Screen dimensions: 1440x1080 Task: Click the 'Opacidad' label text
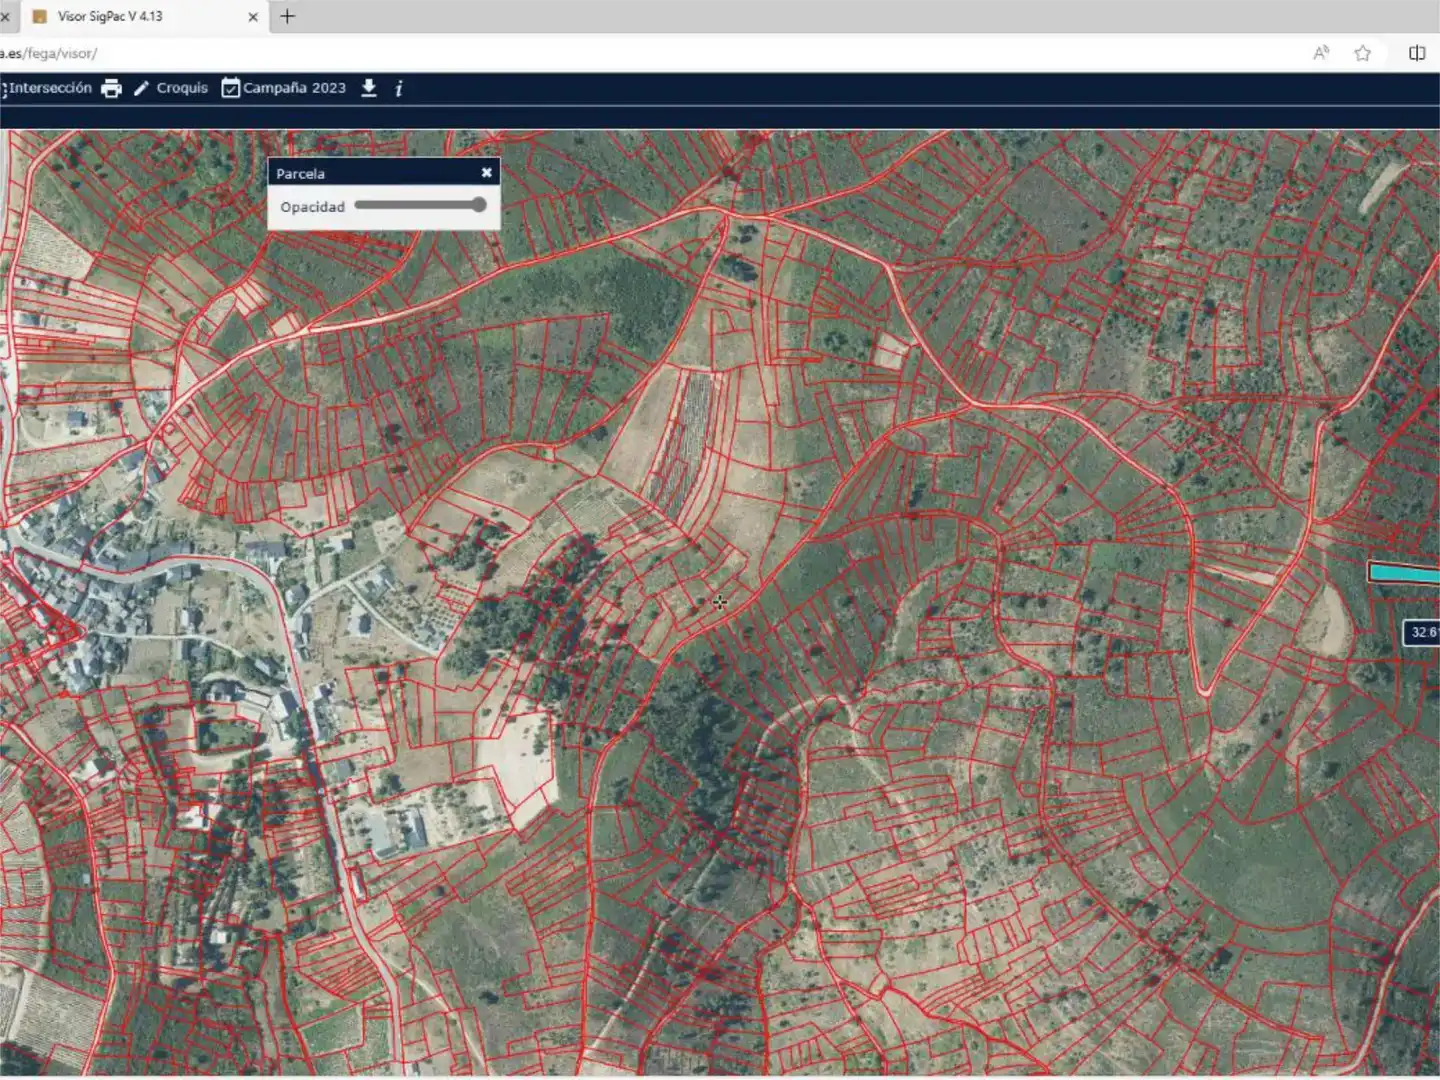point(312,207)
